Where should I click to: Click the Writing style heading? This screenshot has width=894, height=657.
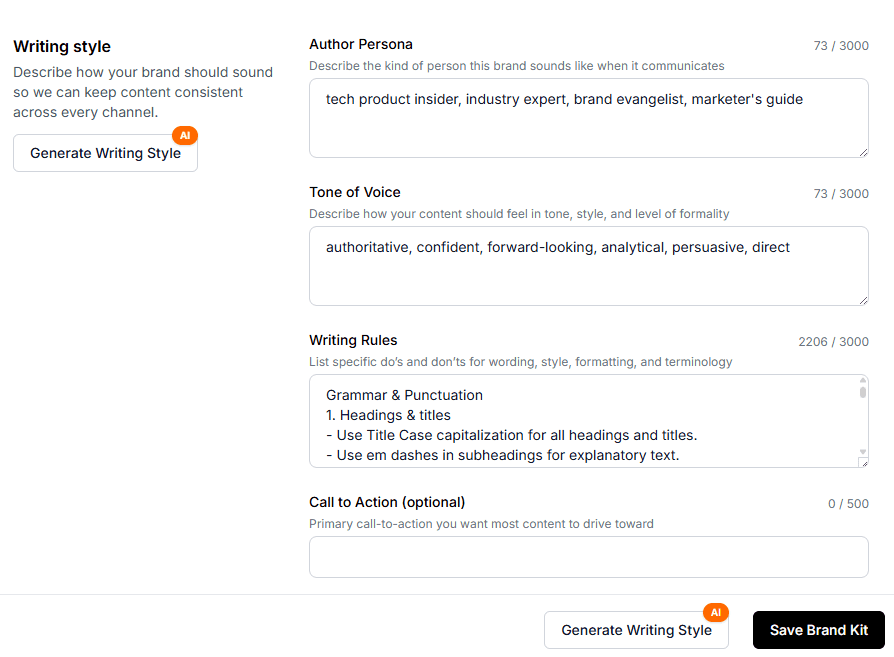click(62, 46)
